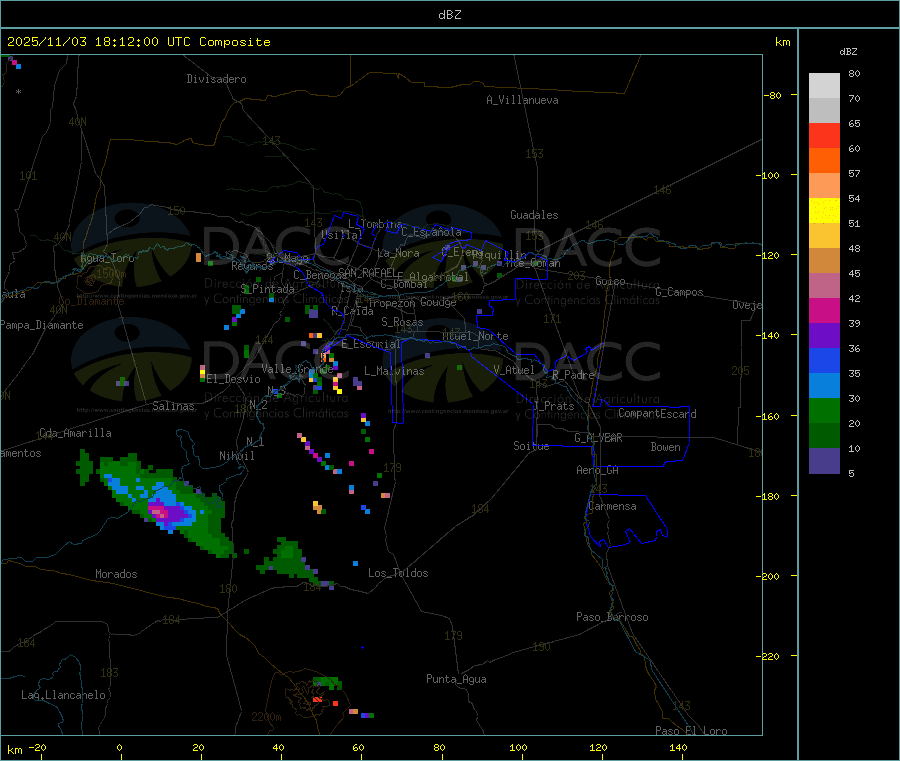Screen dimensions: 900x761
Task: Click the 'Nihuil' label
Action: point(237,456)
